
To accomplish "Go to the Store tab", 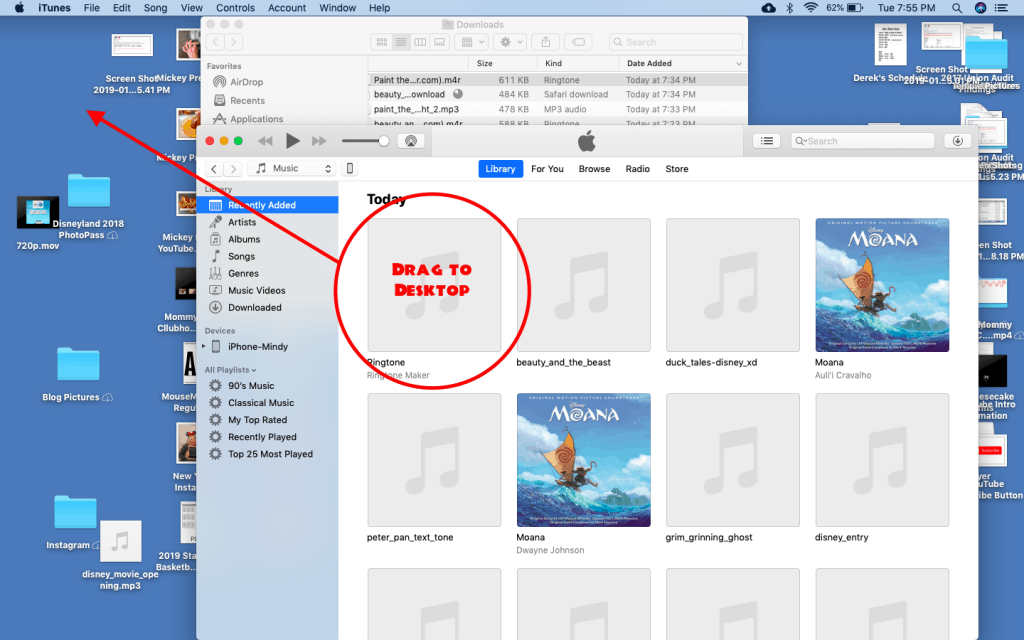I will tap(677, 168).
